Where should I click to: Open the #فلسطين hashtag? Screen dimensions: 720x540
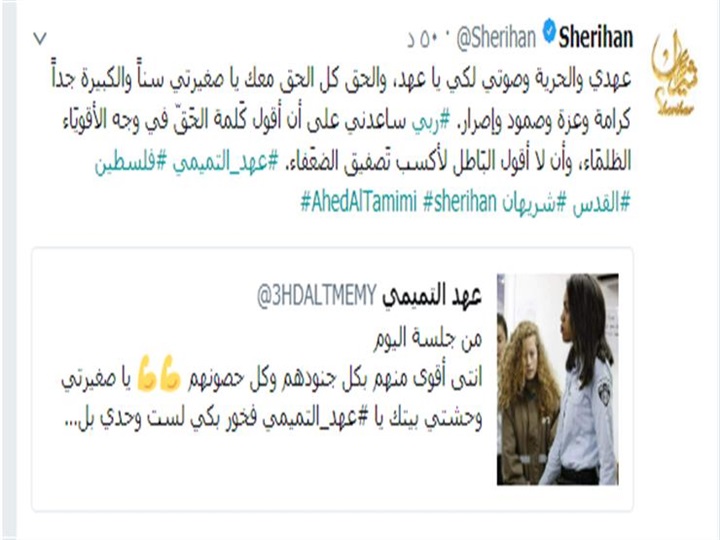tap(130, 162)
